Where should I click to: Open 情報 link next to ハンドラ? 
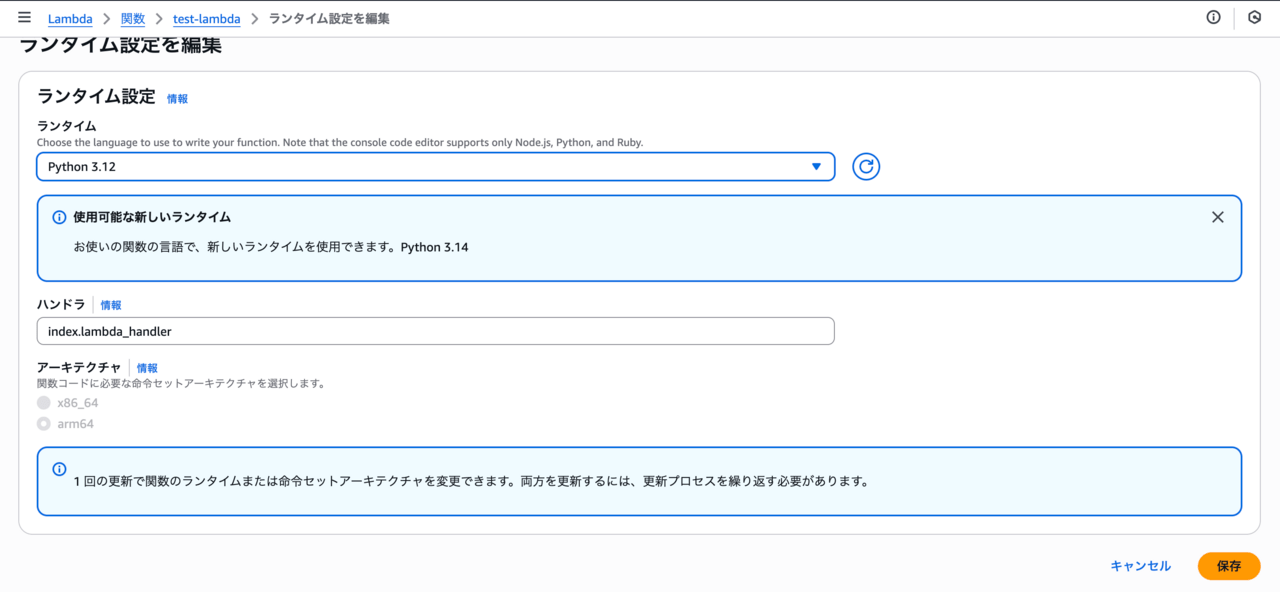[111, 305]
